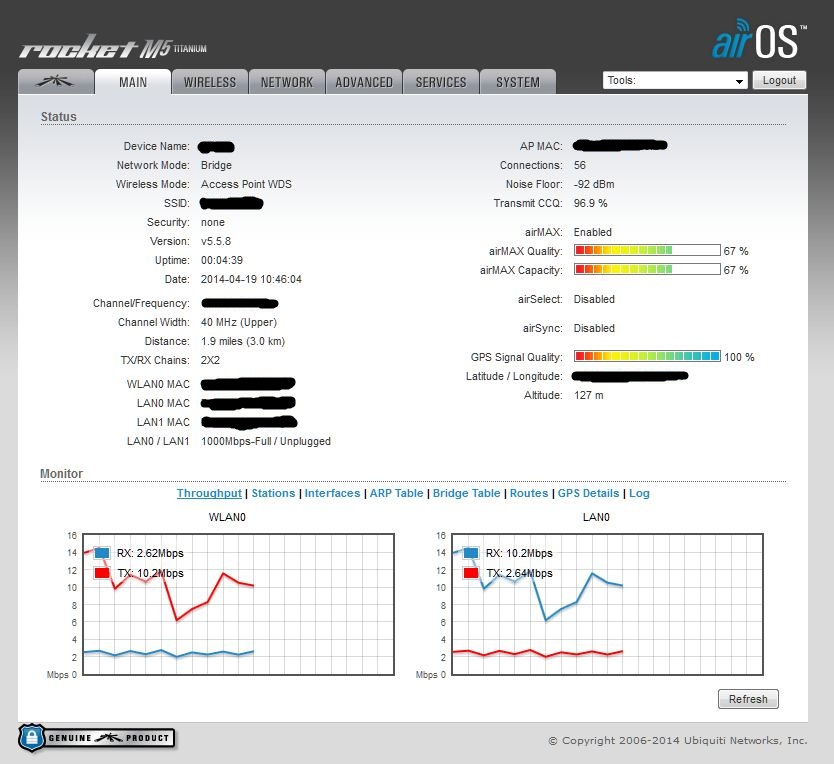The width and height of the screenshot is (834, 764).
Task: Open the ARP Table link
Action: pos(396,493)
